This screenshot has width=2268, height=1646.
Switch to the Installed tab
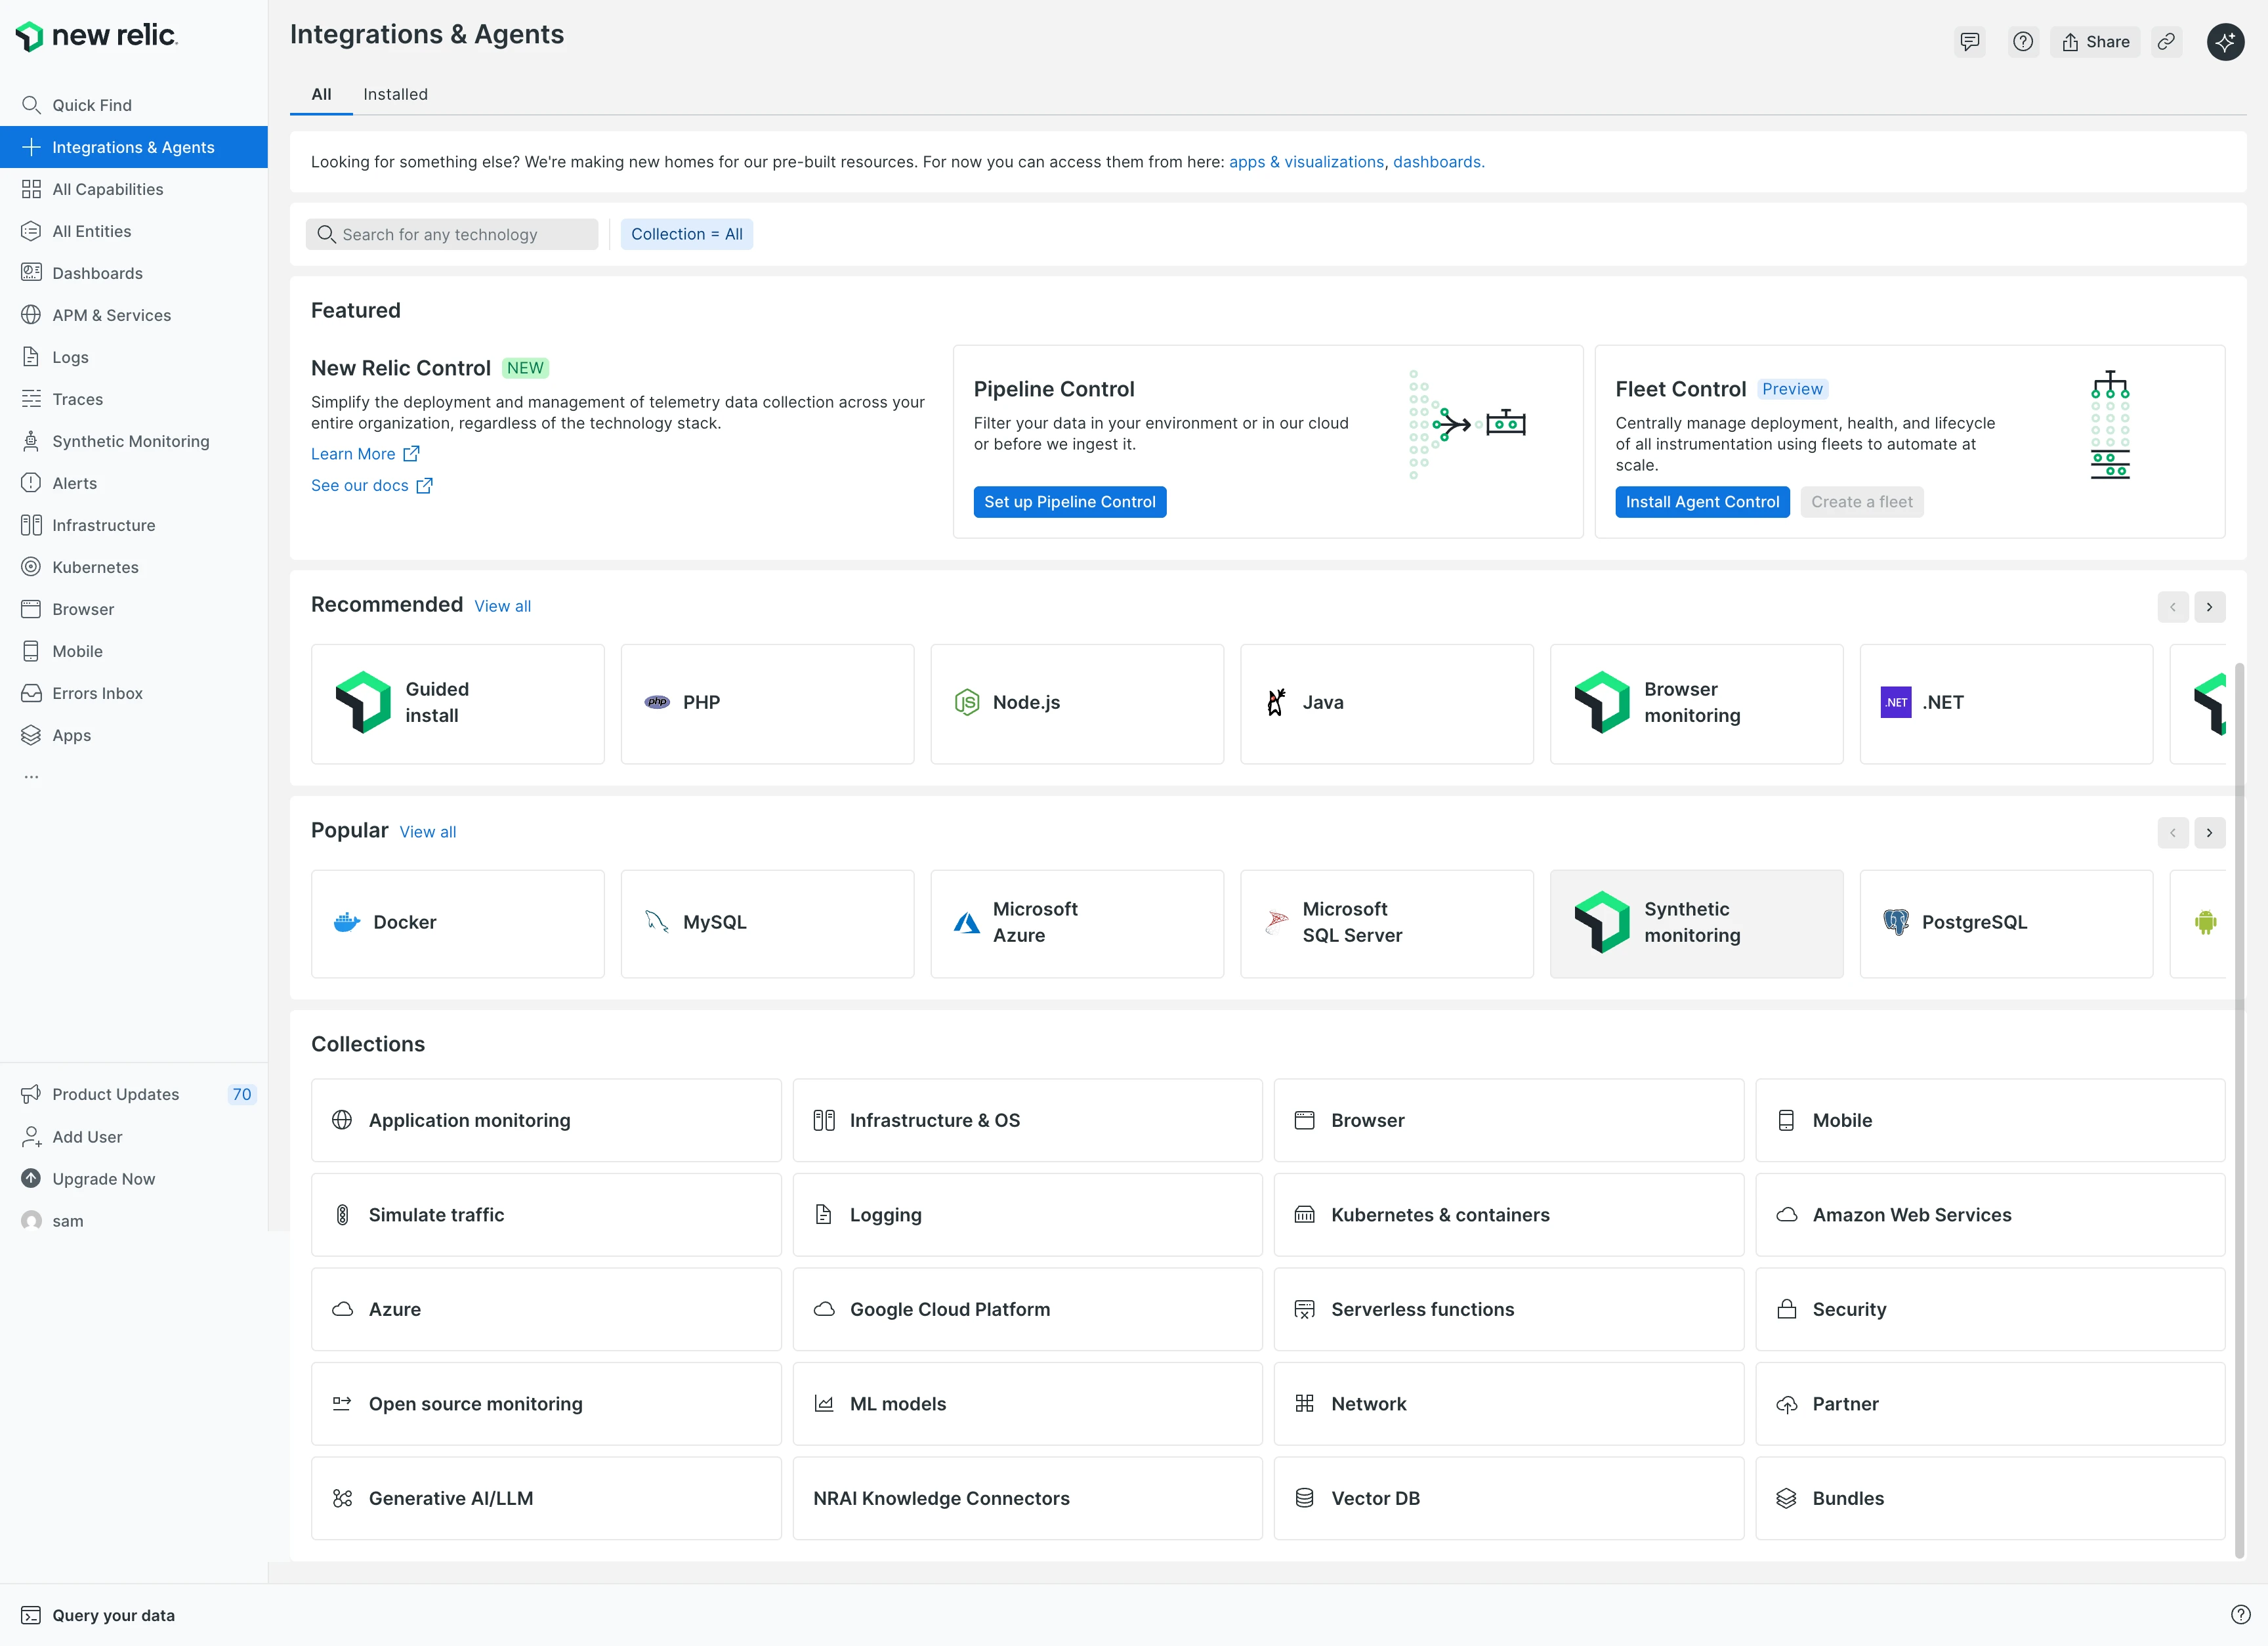(395, 94)
